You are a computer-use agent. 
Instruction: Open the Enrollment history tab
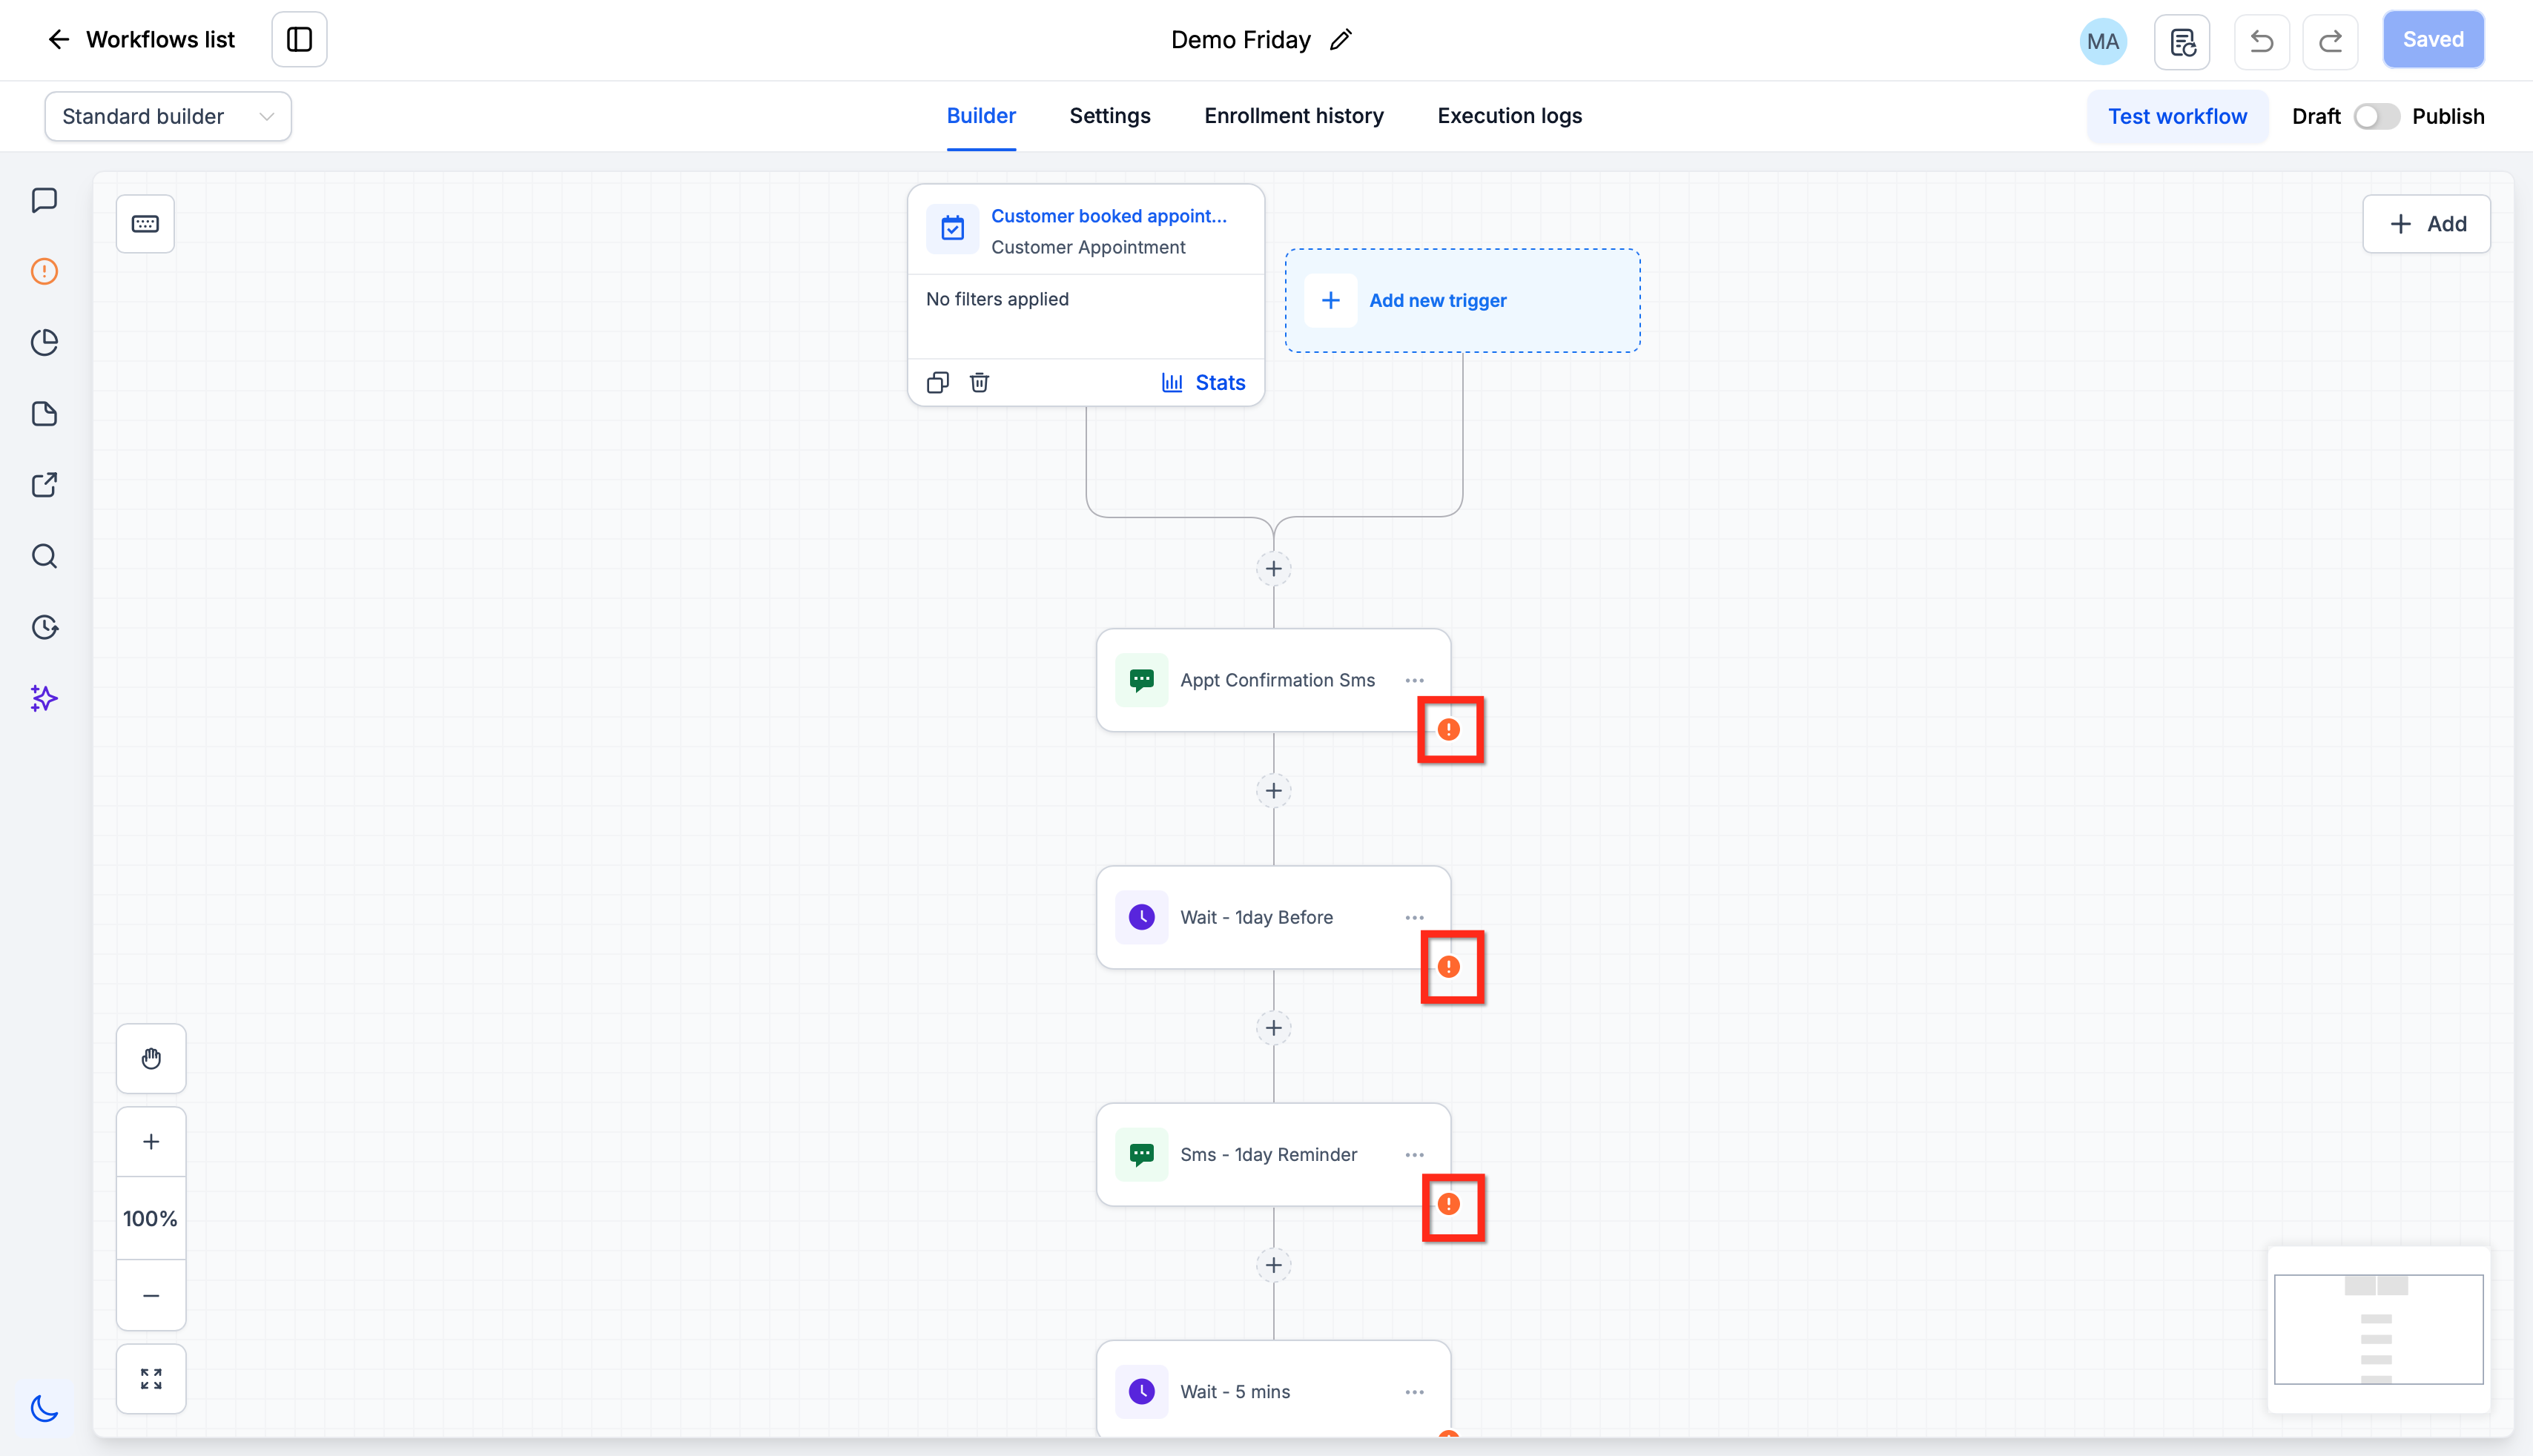[1294, 116]
